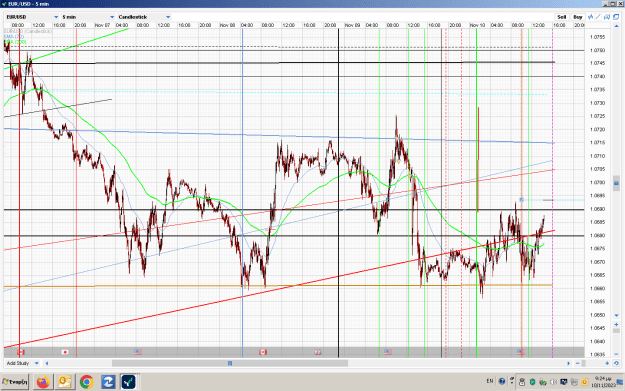This screenshot has height=391, width=625.
Task: Click the price axis plus icon
Action: coord(616,324)
